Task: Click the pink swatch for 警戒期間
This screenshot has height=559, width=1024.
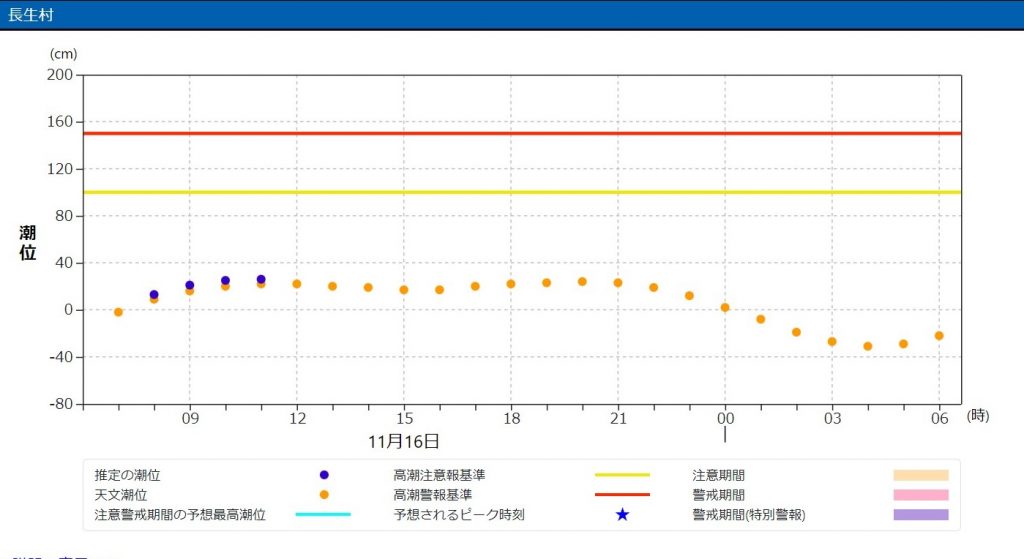Action: coord(921,494)
